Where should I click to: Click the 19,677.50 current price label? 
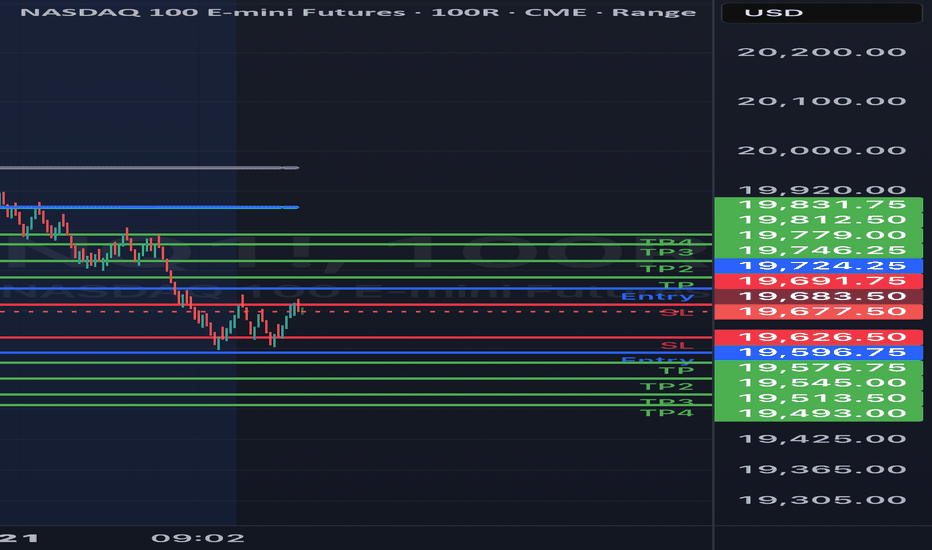[818, 312]
